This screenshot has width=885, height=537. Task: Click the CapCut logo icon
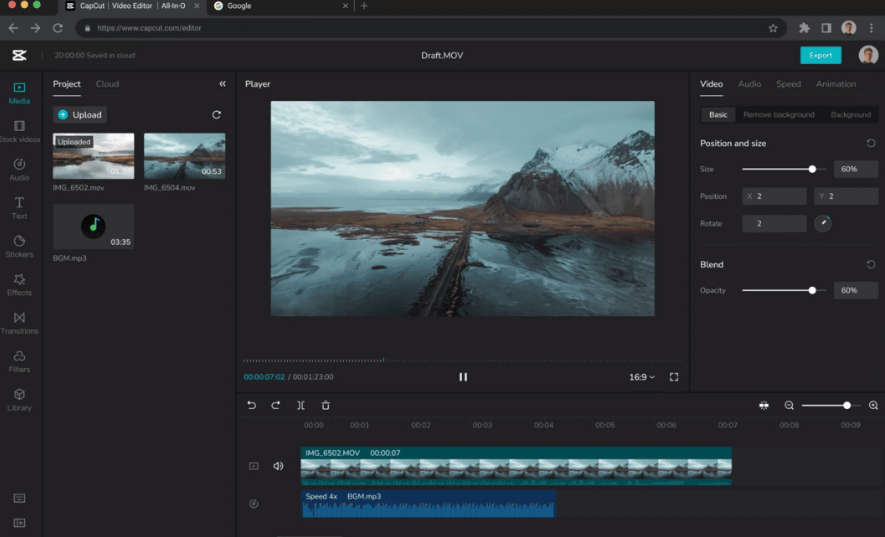coord(19,55)
